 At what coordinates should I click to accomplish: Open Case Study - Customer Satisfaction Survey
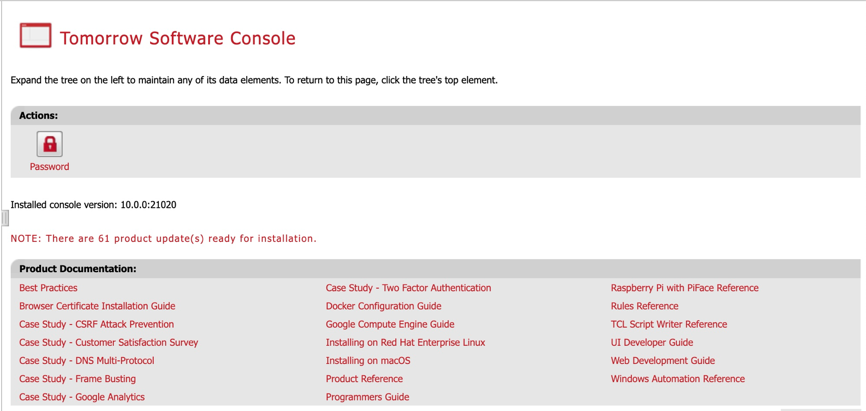[x=108, y=342]
